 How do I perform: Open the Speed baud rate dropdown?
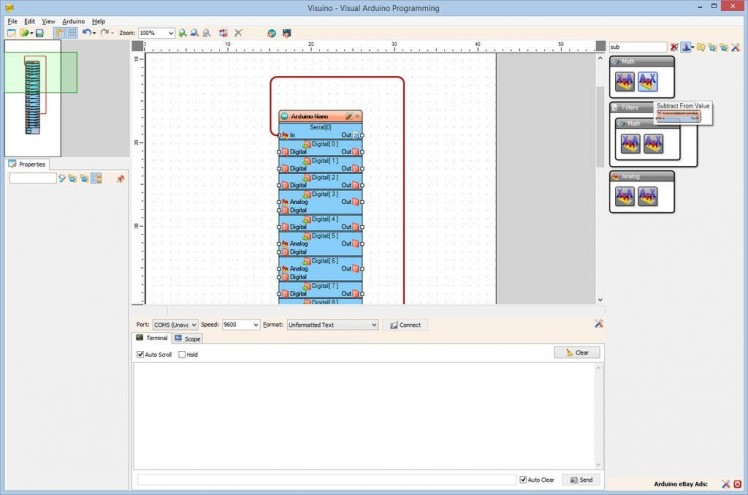coord(255,325)
